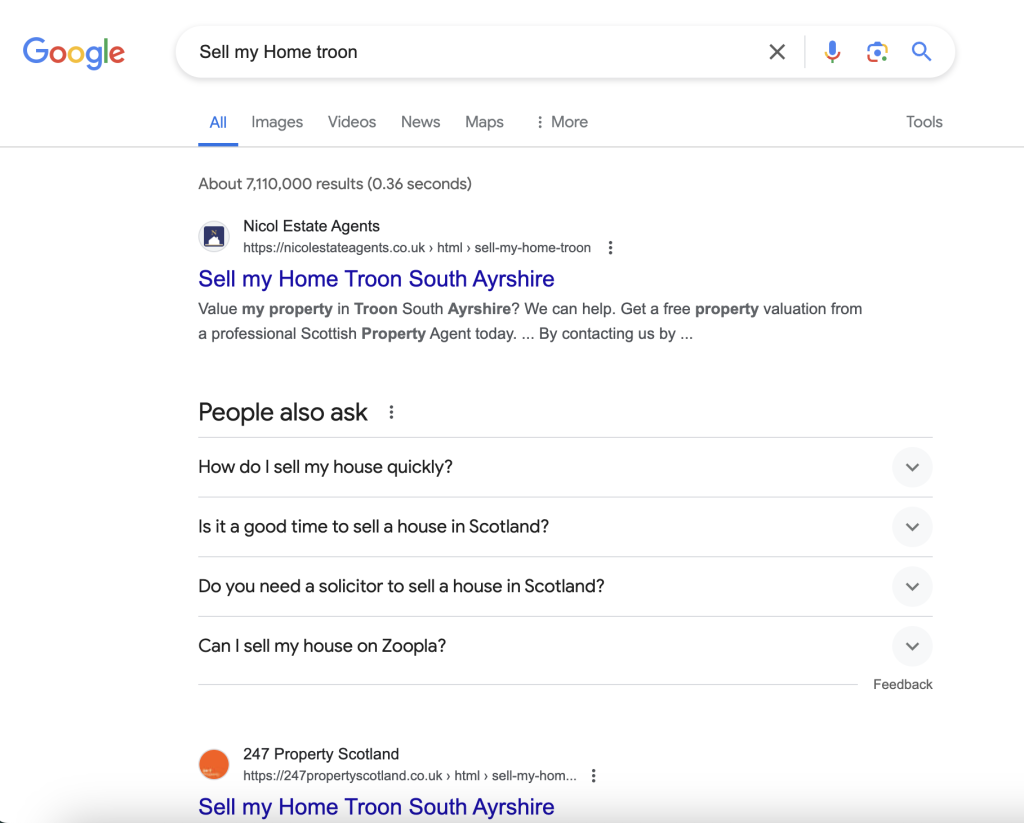The image size is (1024, 823).
Task: Click the Google logo
Action: pyautogui.click(x=73, y=53)
